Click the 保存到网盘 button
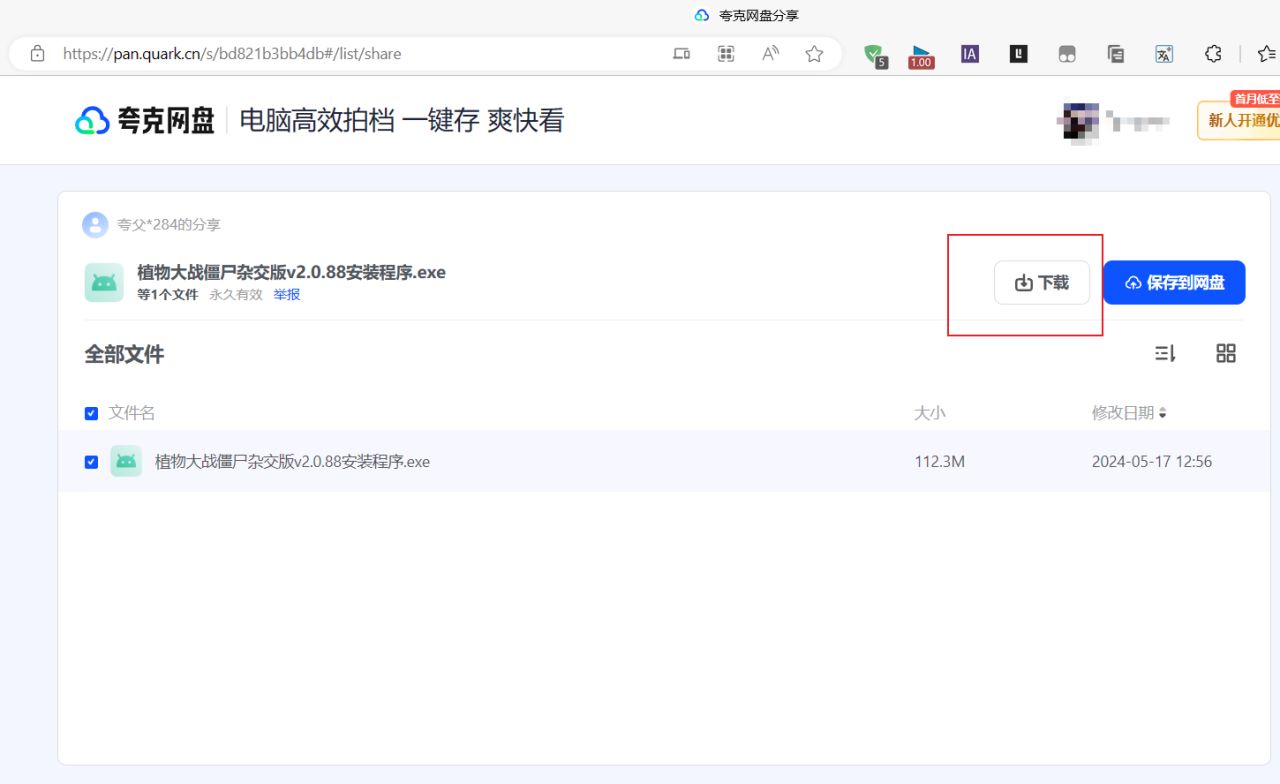 1174,283
